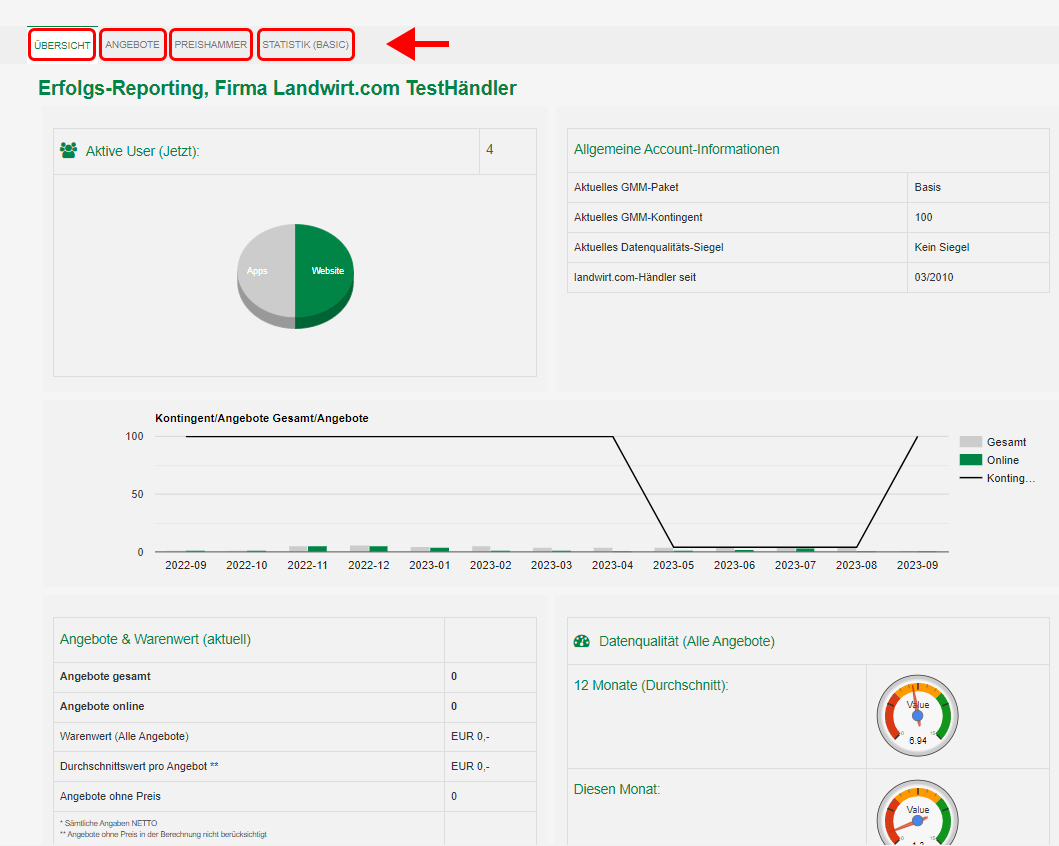Click the "Angebote online" row label
The width and height of the screenshot is (1059, 846).
102,706
